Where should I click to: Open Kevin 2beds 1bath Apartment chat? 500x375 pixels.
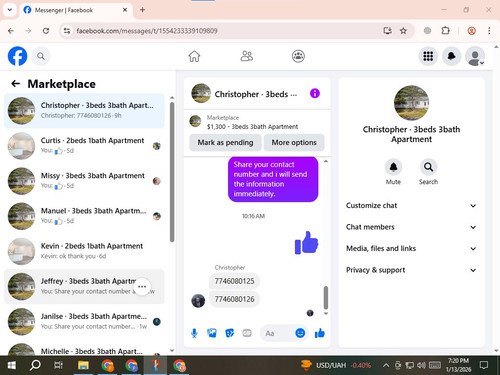coord(84,251)
